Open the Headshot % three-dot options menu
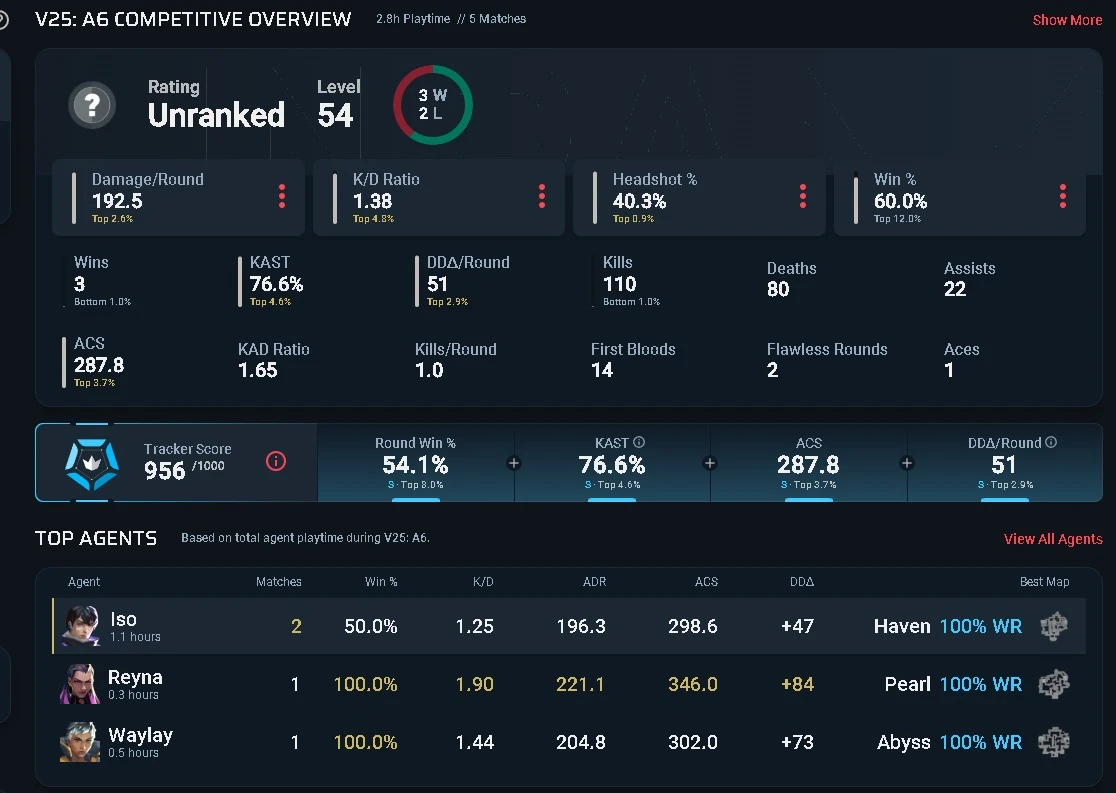The height and width of the screenshot is (793, 1116). (802, 196)
